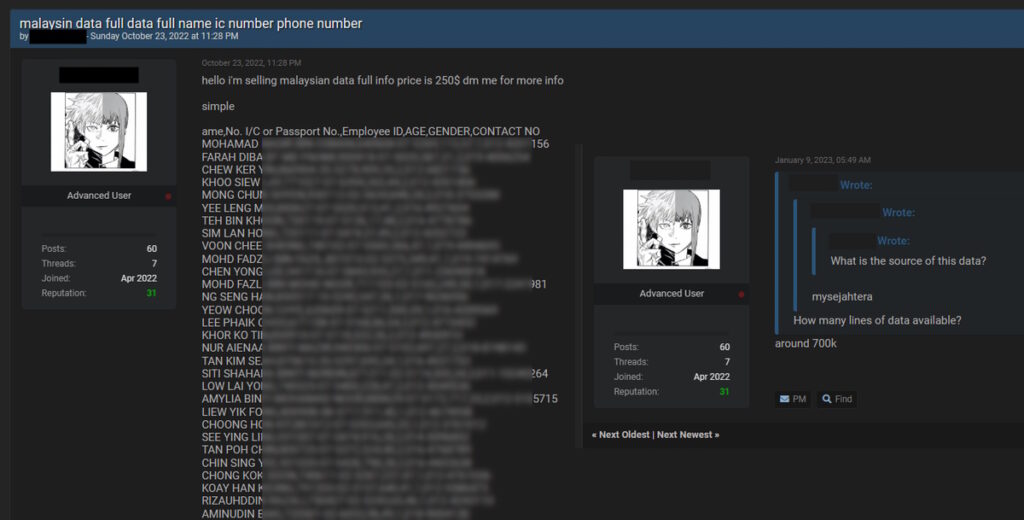Image resolution: width=1024 pixels, height=520 pixels.
Task: Click the 'What is the source' quoted text
Action: 908,261
